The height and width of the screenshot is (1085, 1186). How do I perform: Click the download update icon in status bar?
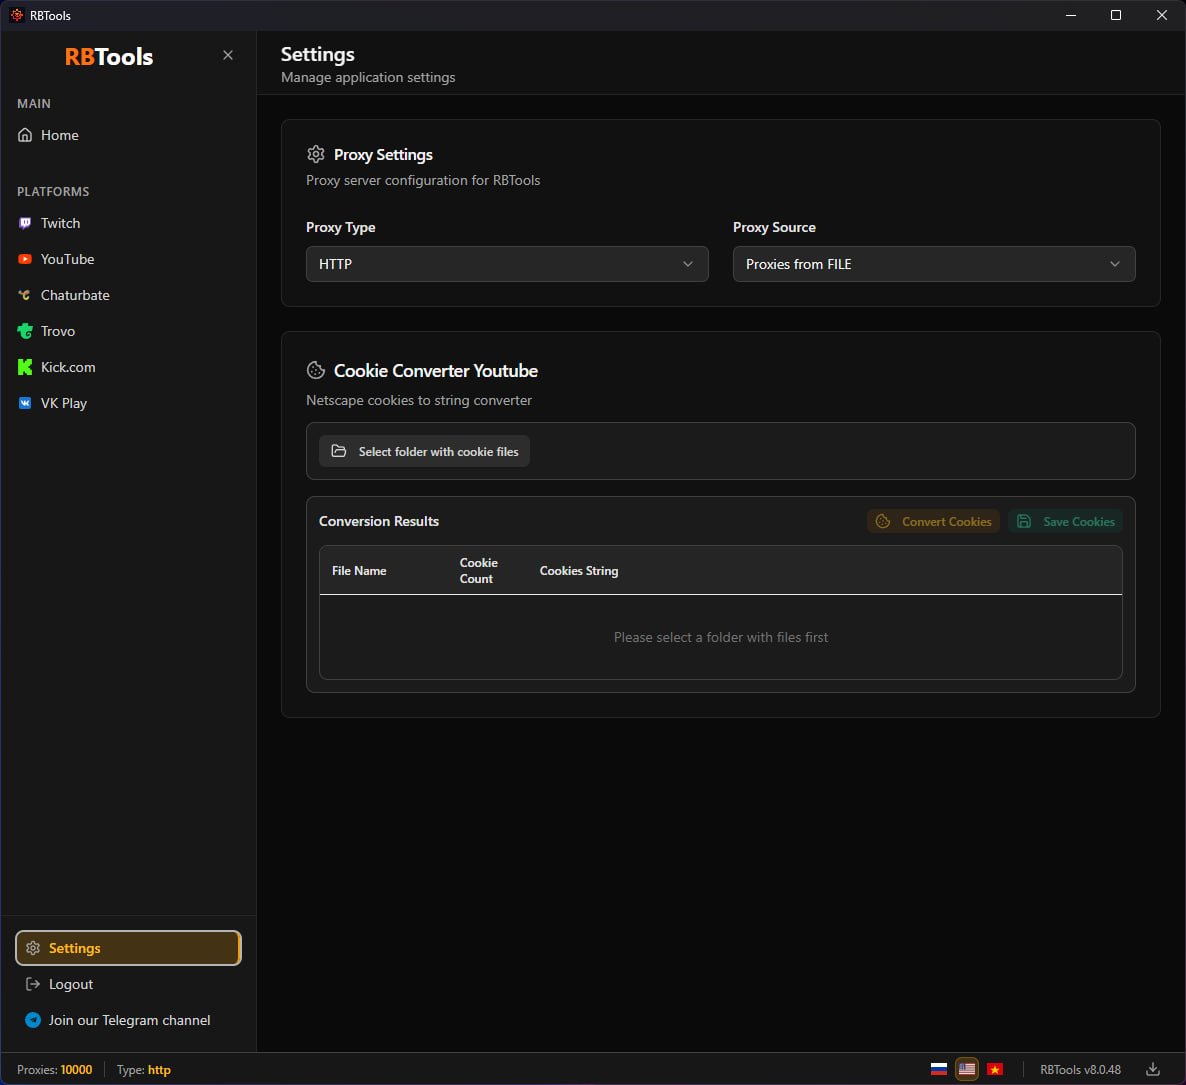click(x=1153, y=1069)
